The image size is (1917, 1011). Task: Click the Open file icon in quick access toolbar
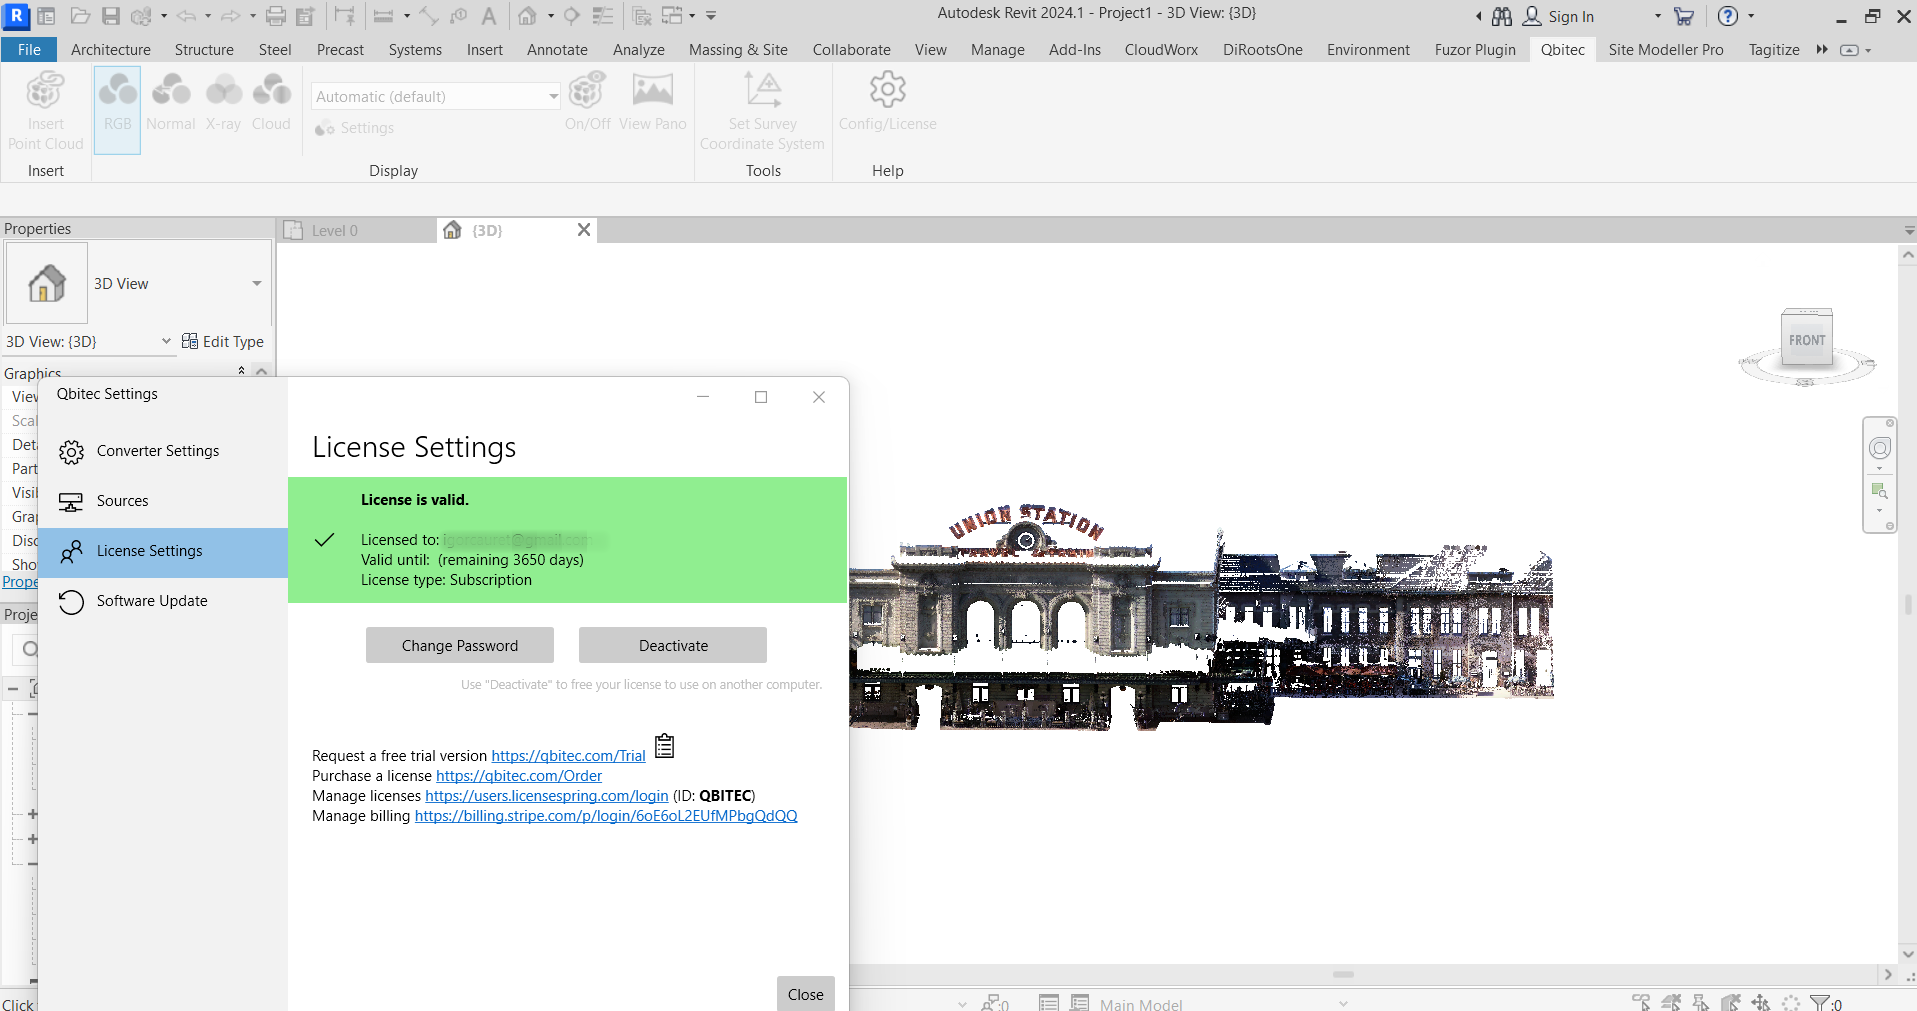tap(80, 16)
